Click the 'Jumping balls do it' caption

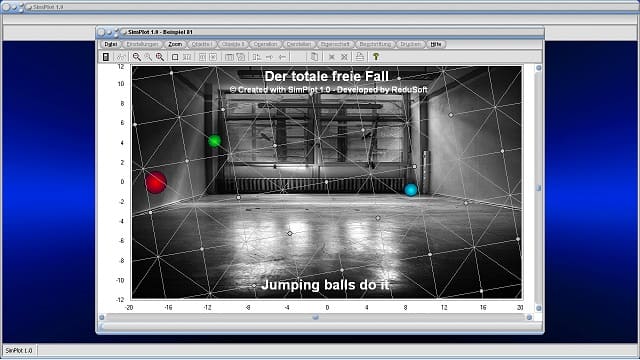click(x=325, y=285)
